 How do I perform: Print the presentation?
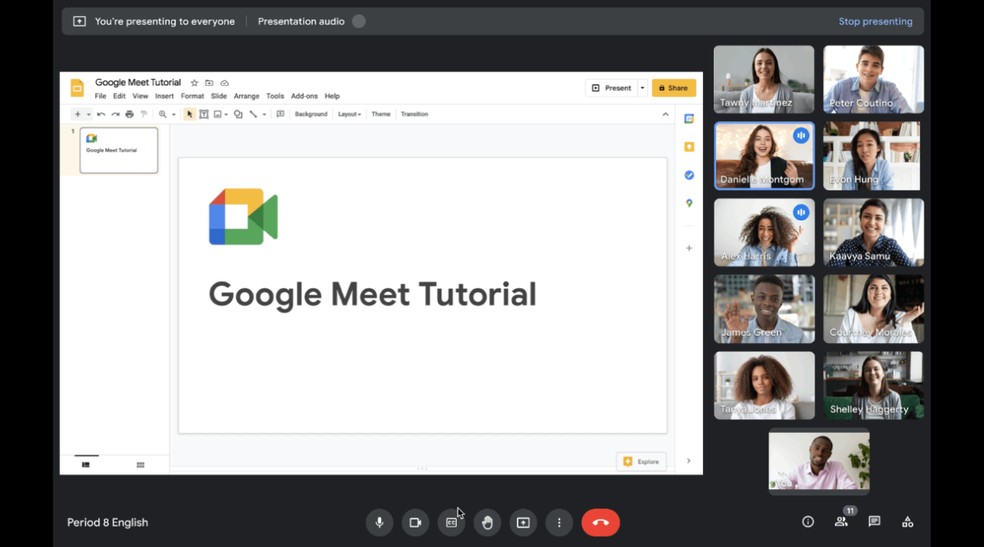[x=129, y=114]
